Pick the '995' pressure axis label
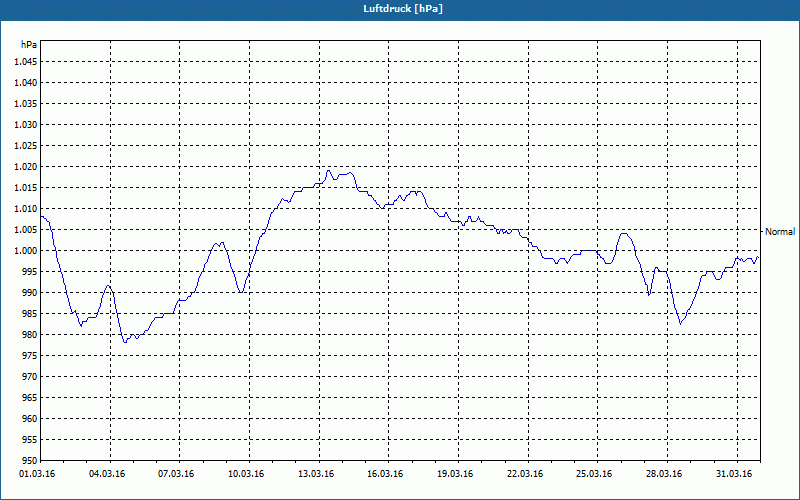Image resolution: width=800 pixels, height=500 pixels. click(31, 271)
